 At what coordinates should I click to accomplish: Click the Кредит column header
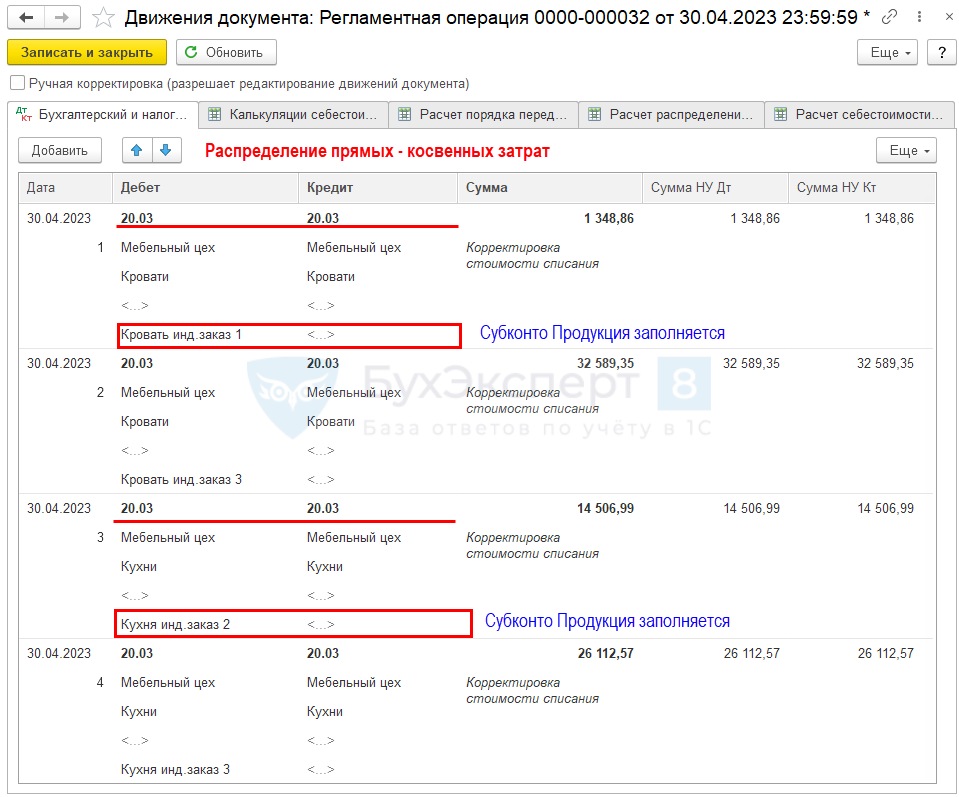(x=379, y=188)
